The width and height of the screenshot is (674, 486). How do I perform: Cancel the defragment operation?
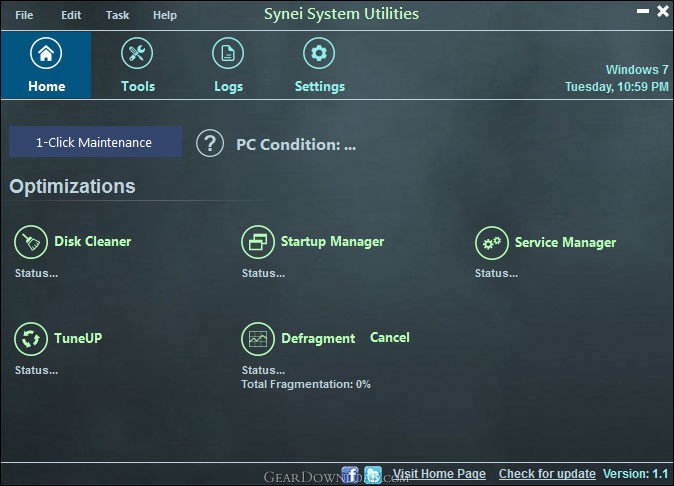390,338
